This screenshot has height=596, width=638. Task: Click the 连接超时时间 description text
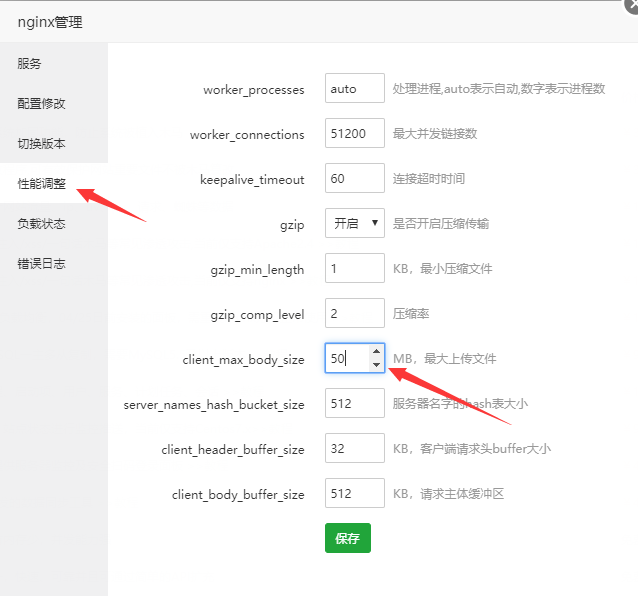pyautogui.click(x=428, y=179)
